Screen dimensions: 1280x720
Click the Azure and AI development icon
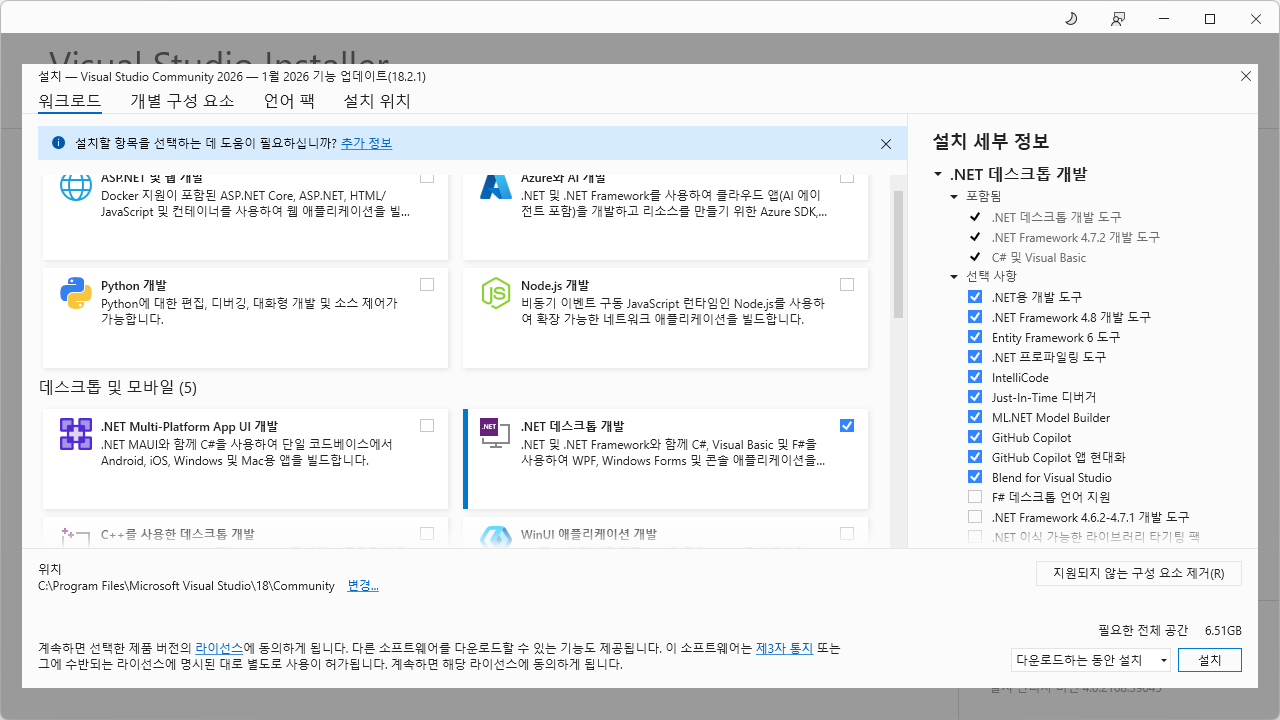click(x=496, y=188)
